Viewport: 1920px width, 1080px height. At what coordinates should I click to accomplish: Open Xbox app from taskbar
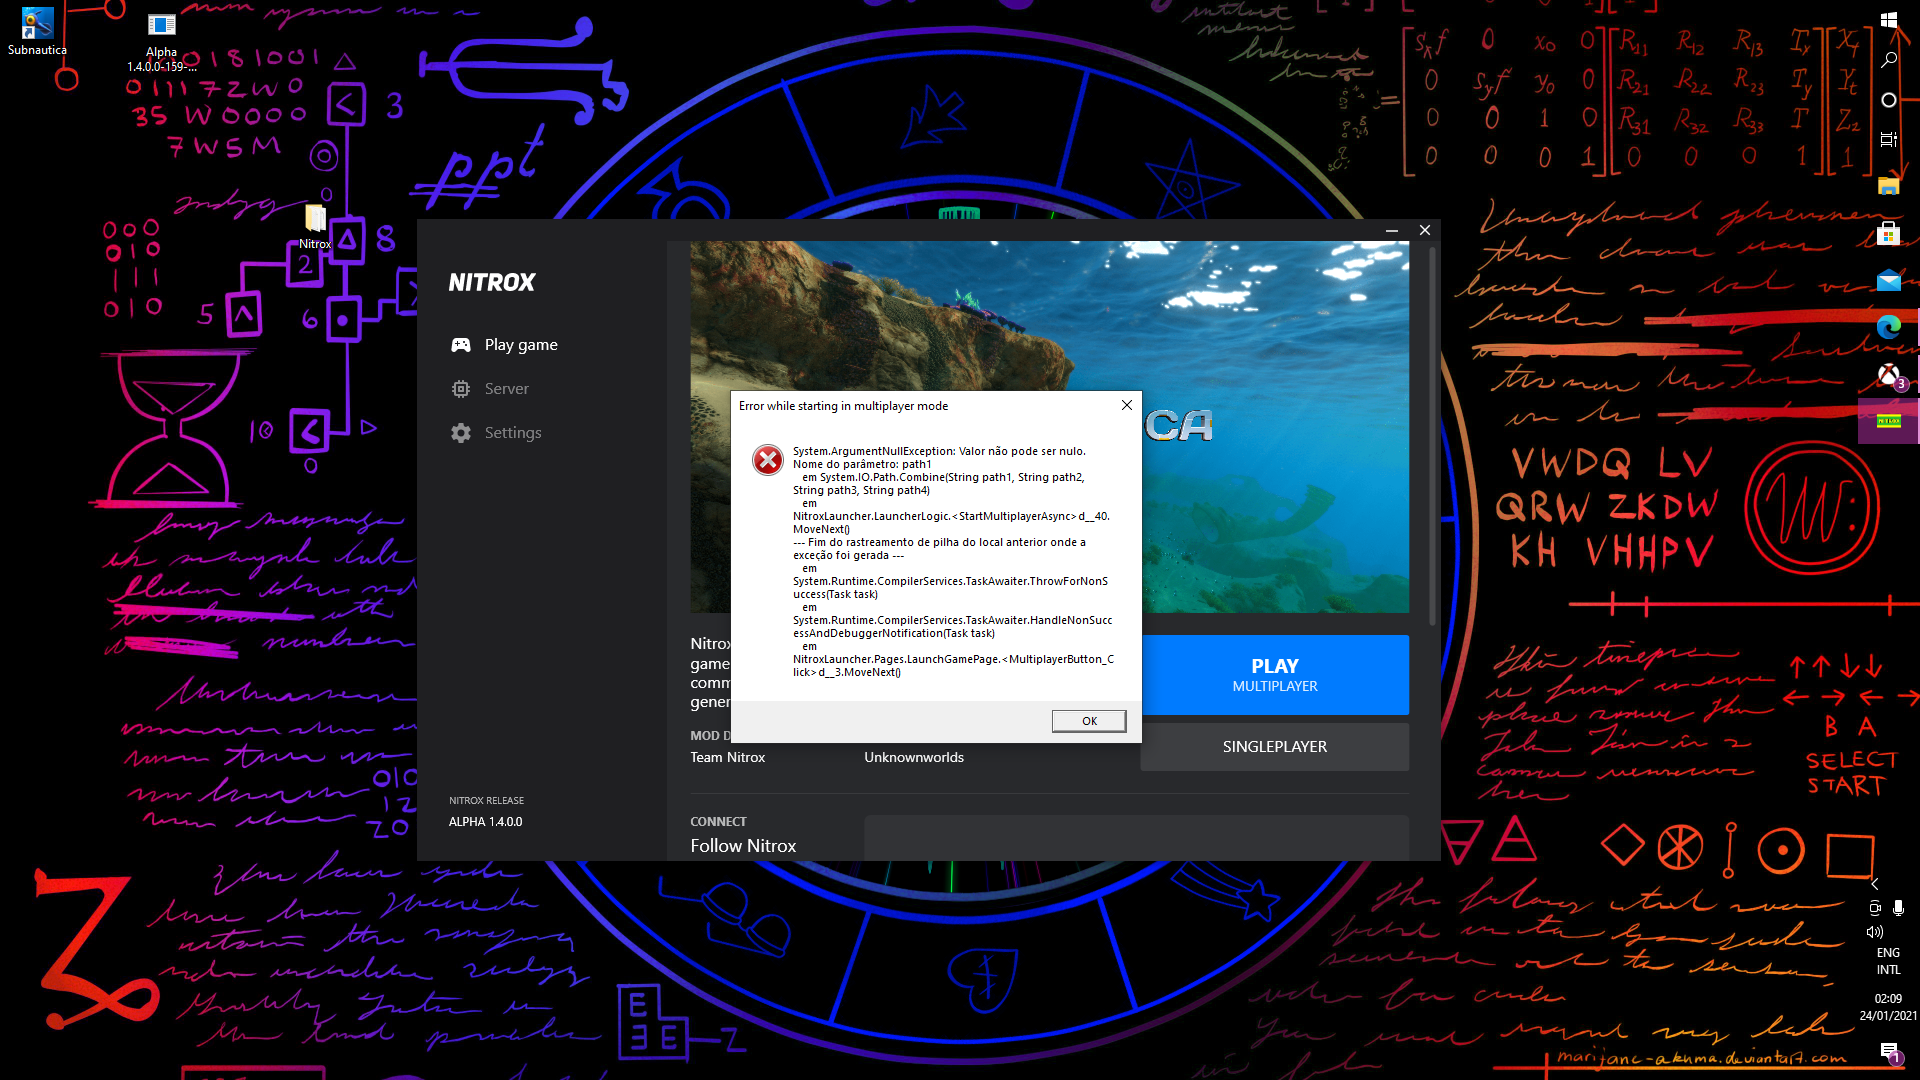point(1888,375)
